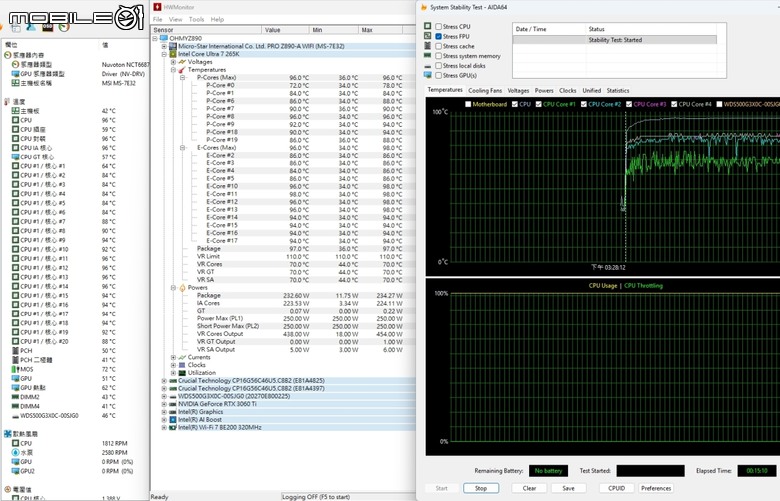Image resolution: width=780 pixels, height=501 pixels.
Task: Click the Intel Core Ultra CPU icon
Action: [173, 54]
